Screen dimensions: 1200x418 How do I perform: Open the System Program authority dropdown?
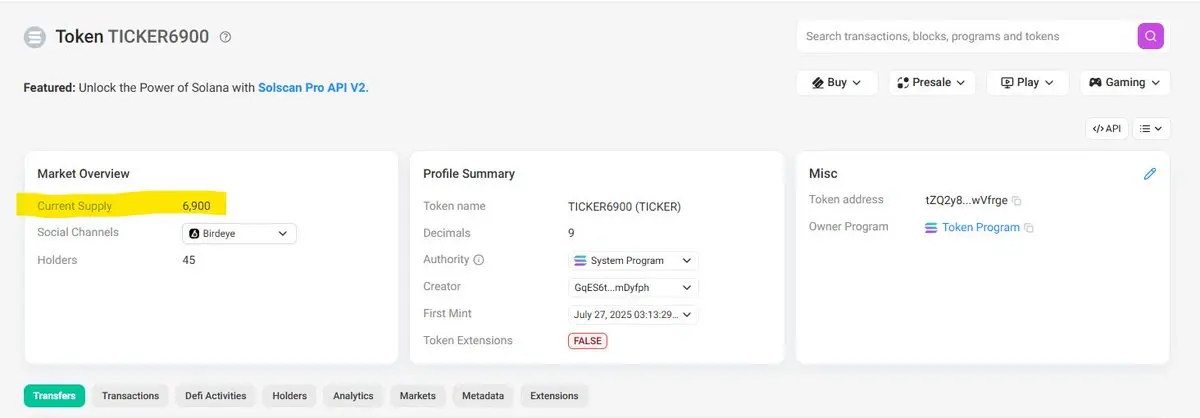(x=633, y=260)
